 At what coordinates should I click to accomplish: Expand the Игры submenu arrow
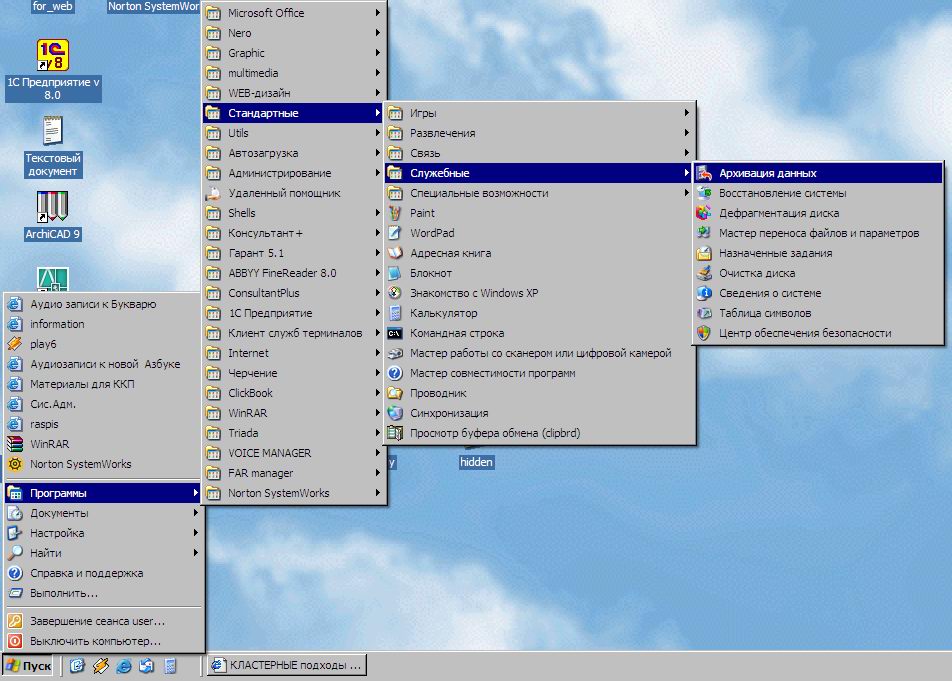tap(687, 113)
